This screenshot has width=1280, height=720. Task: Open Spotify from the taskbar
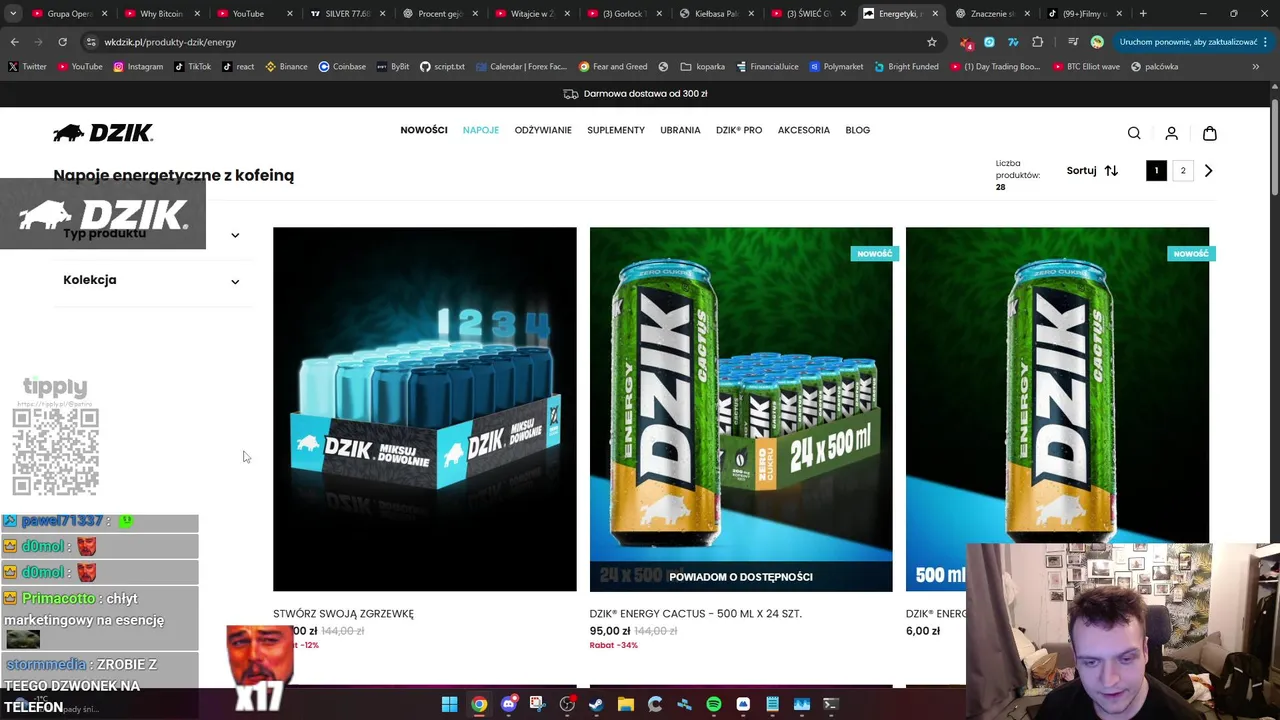click(714, 704)
